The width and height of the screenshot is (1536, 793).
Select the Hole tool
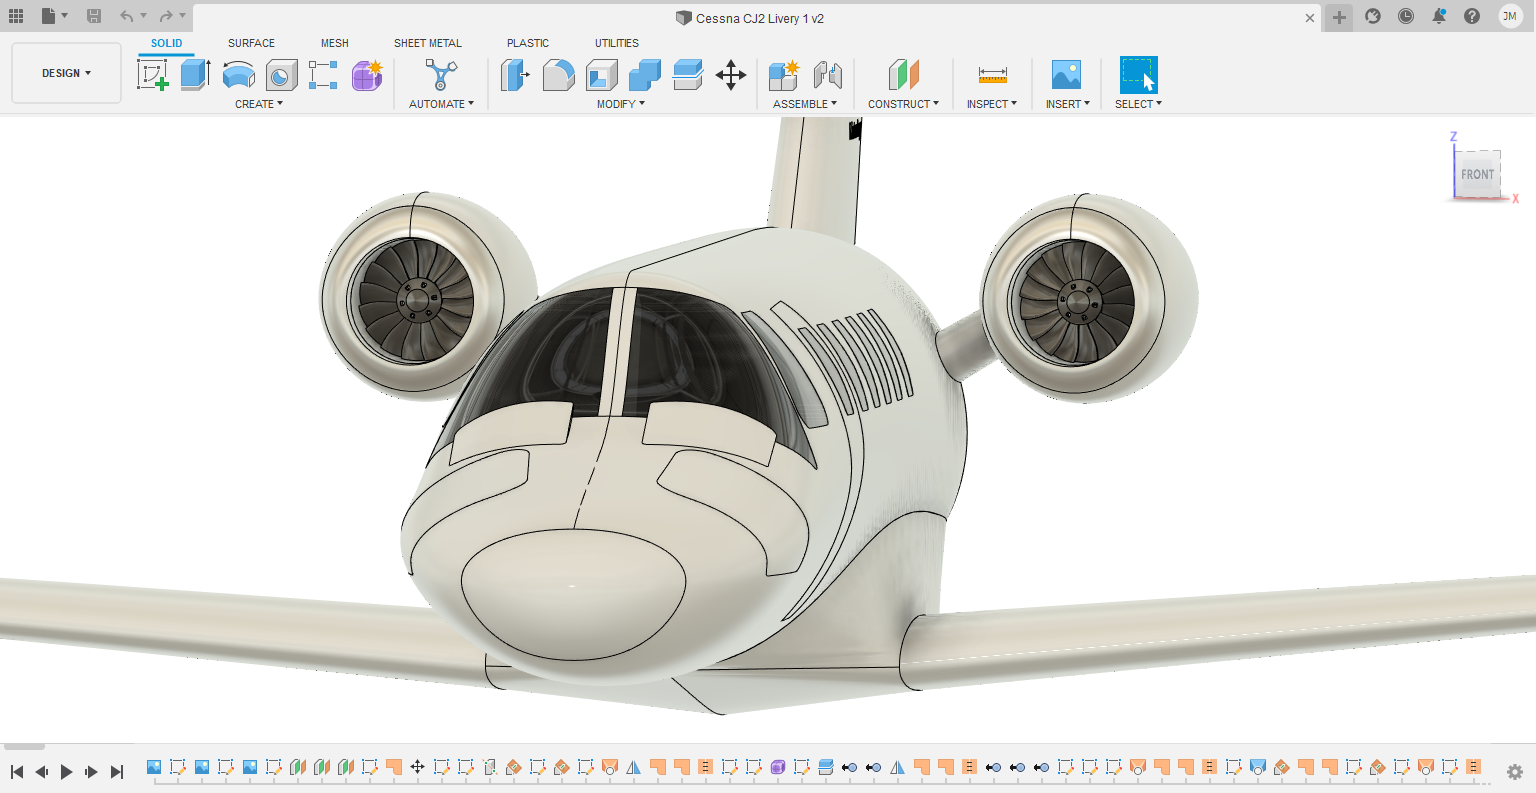coord(282,75)
